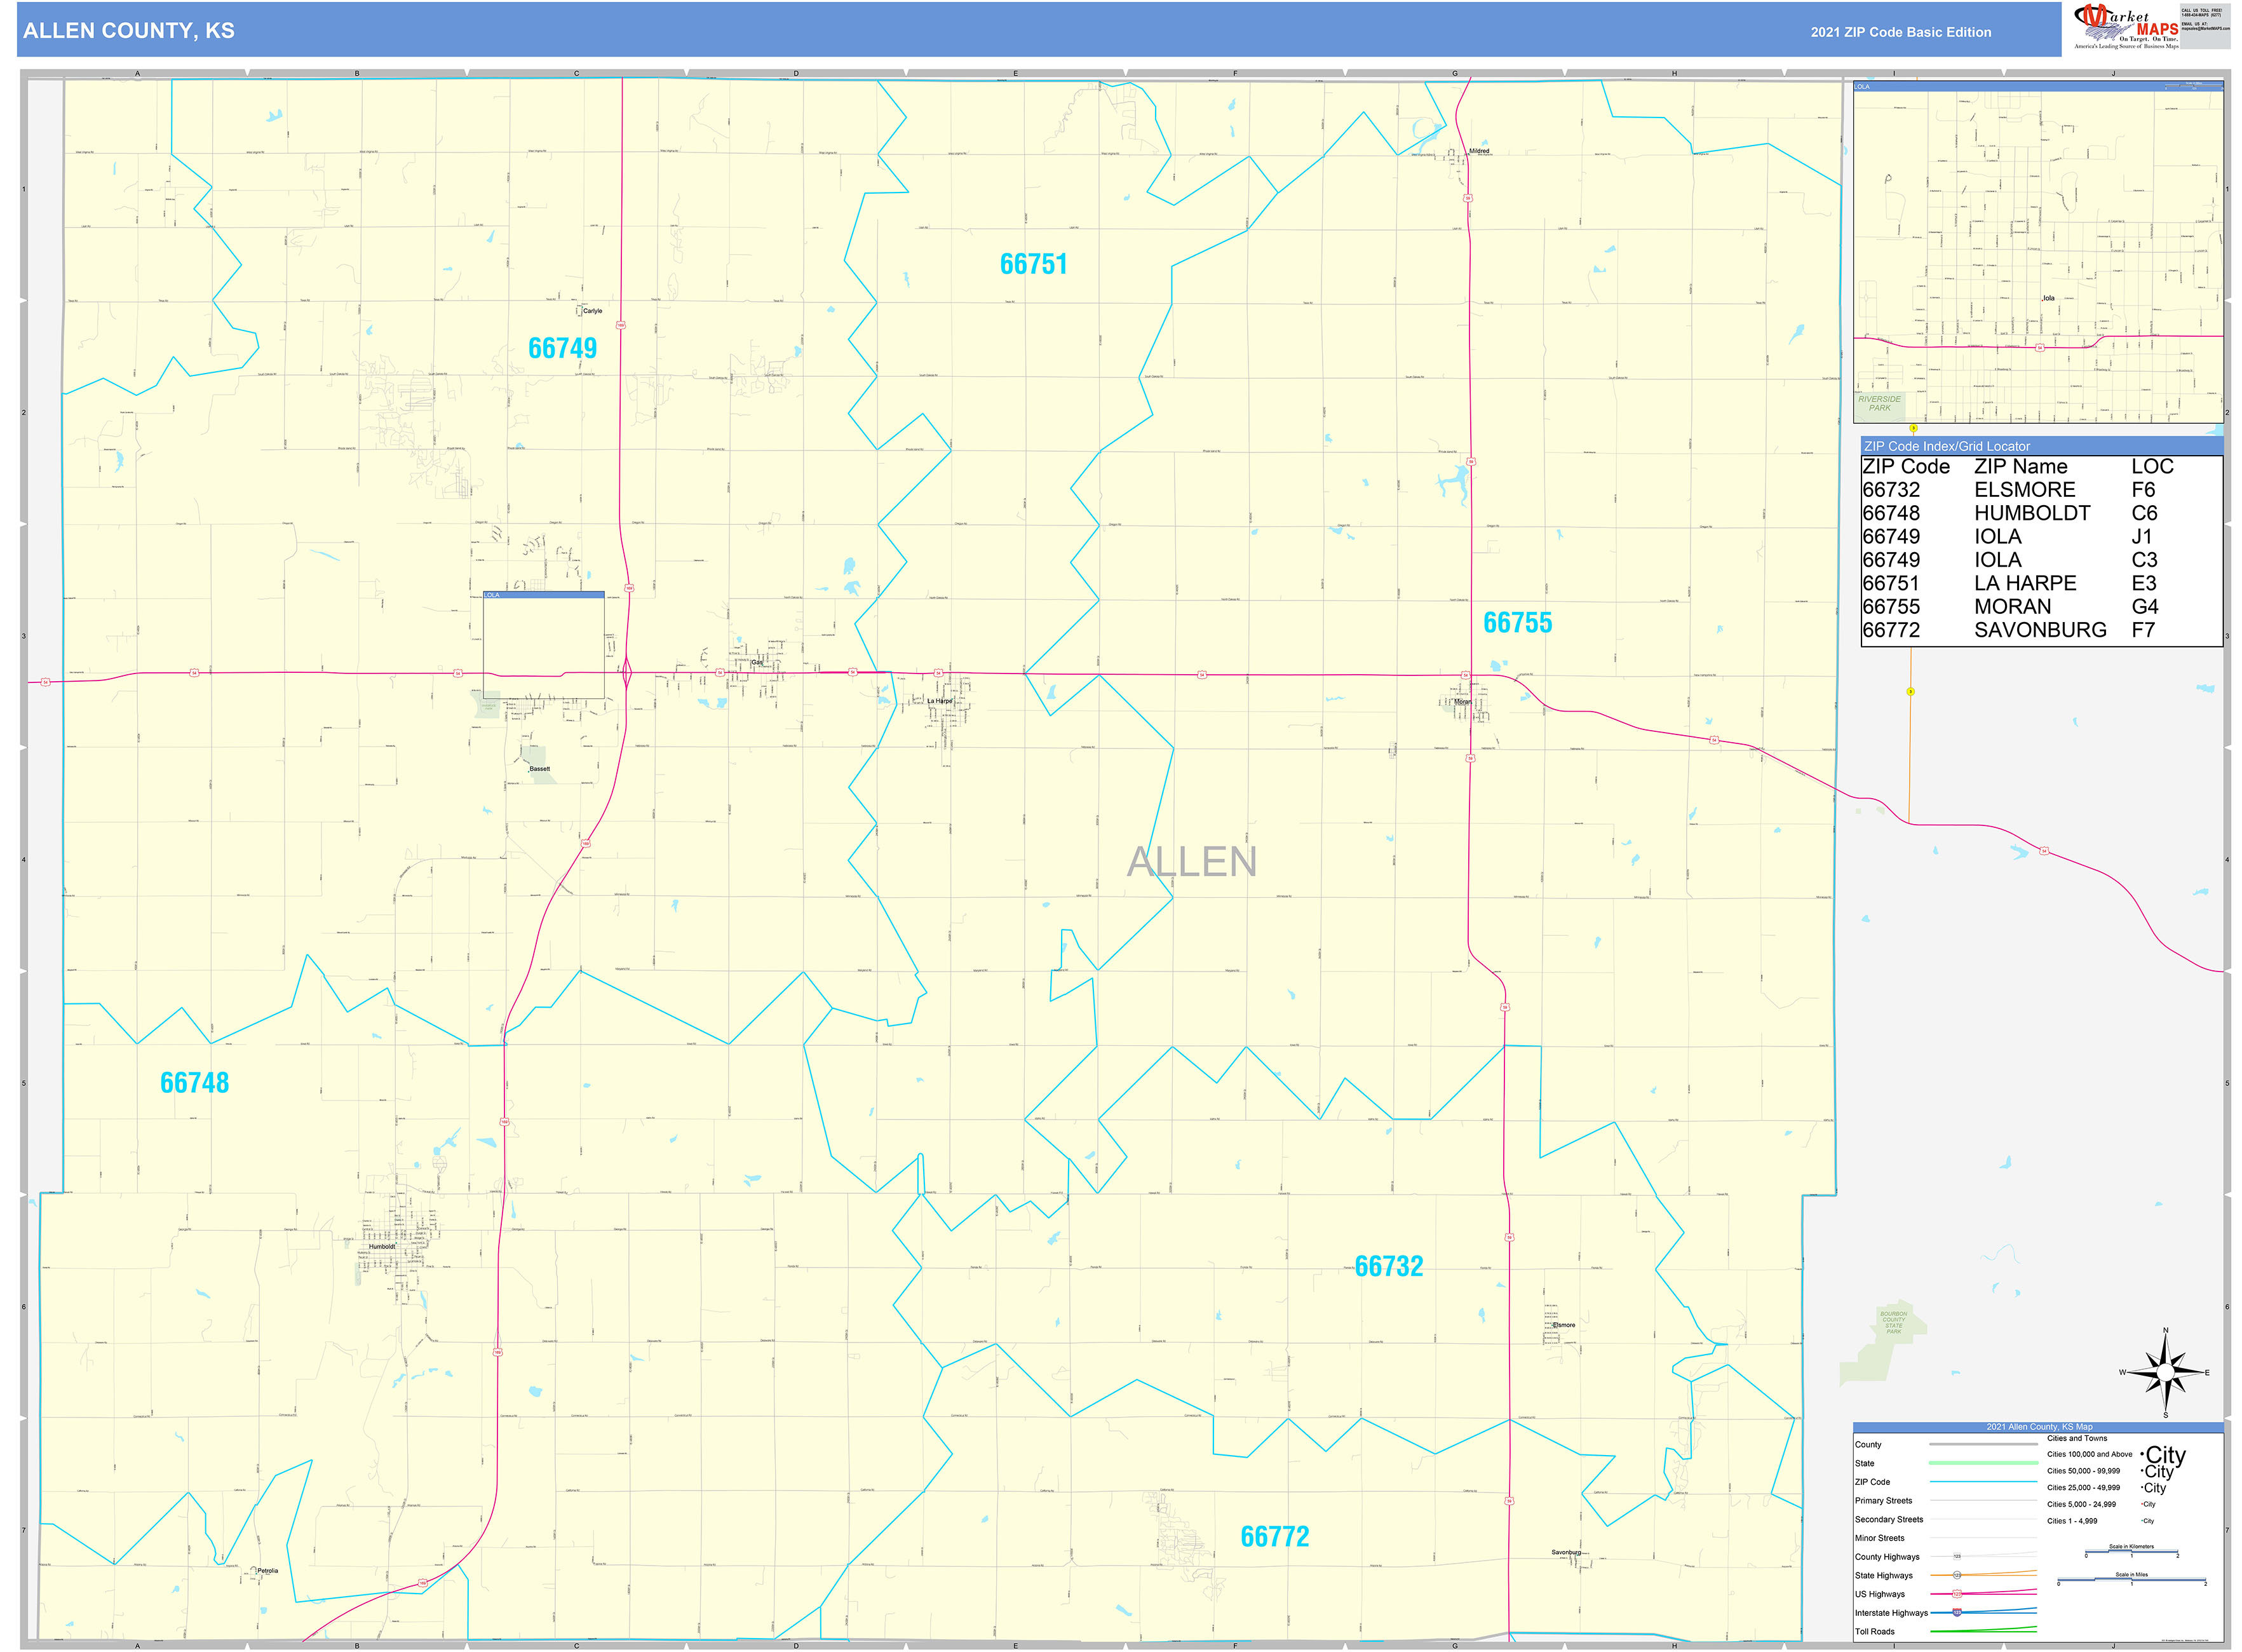Screen dimensions: 2242x1652
Task: Select SAVONBURG entry in ZIP Code Index
Action: 2040,629
